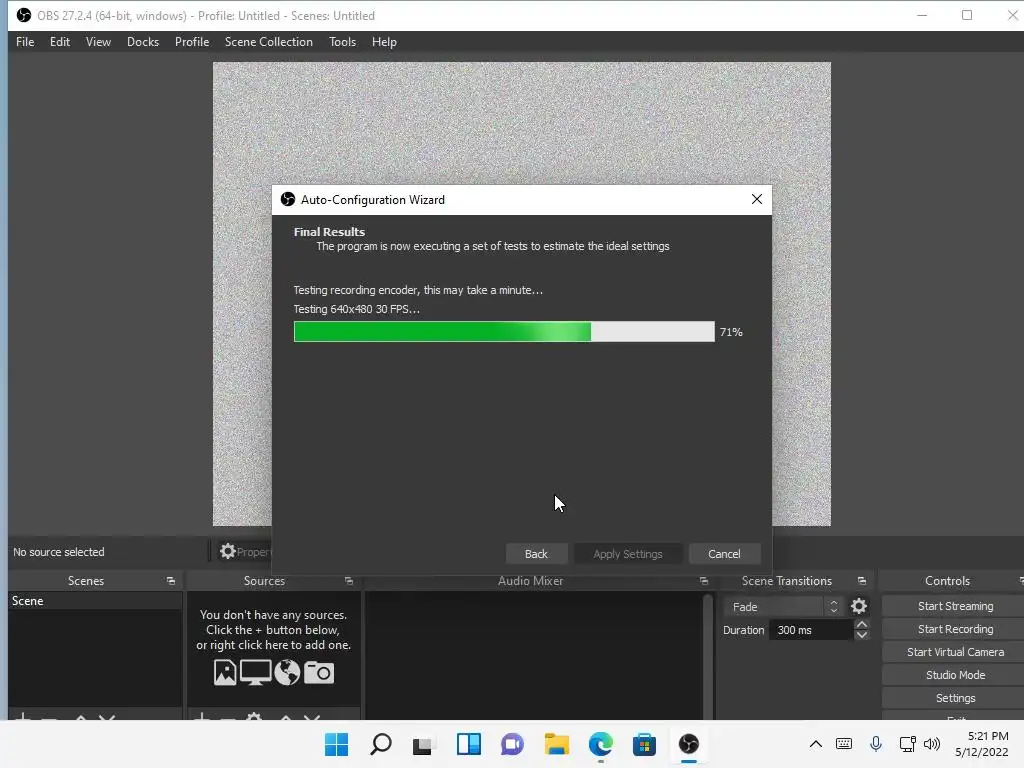Click the 71% progress label
Viewport: 1024px width, 768px height.
pos(731,332)
